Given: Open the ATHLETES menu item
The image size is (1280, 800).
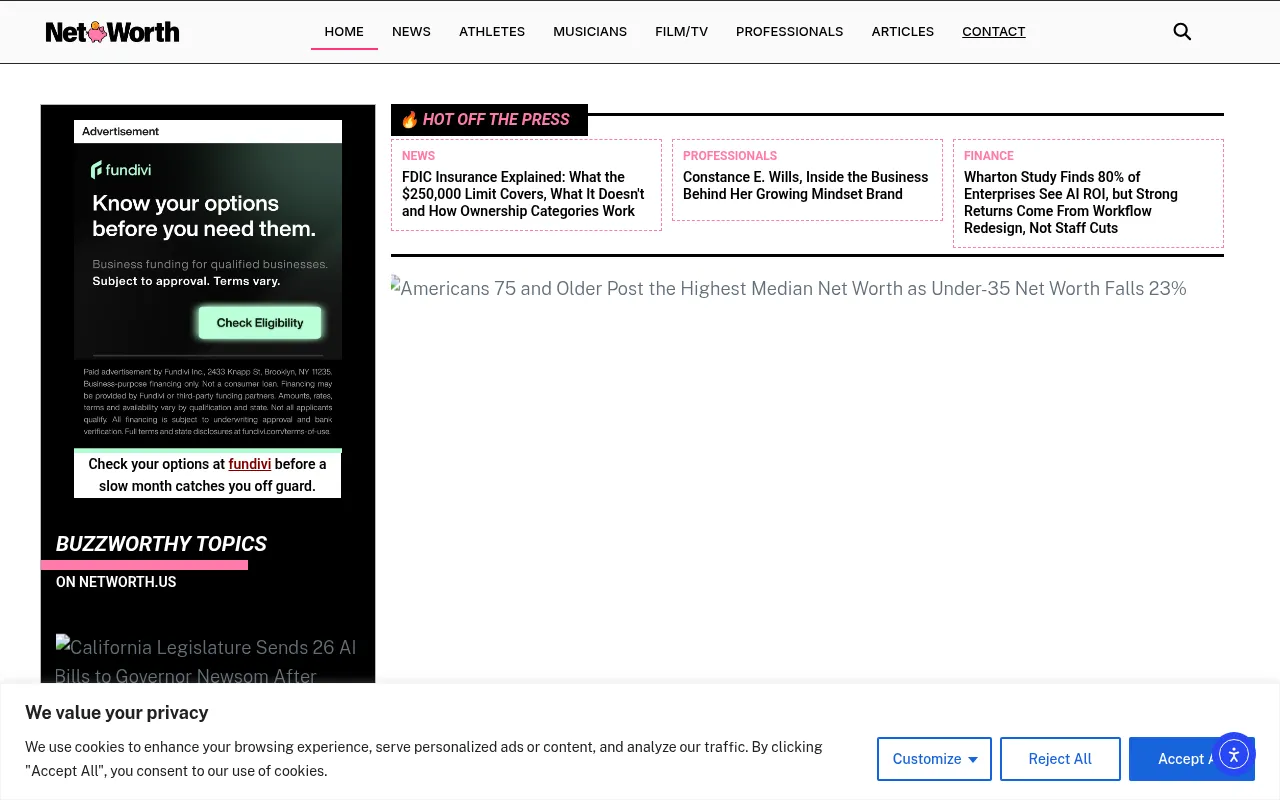Looking at the screenshot, I should (492, 32).
